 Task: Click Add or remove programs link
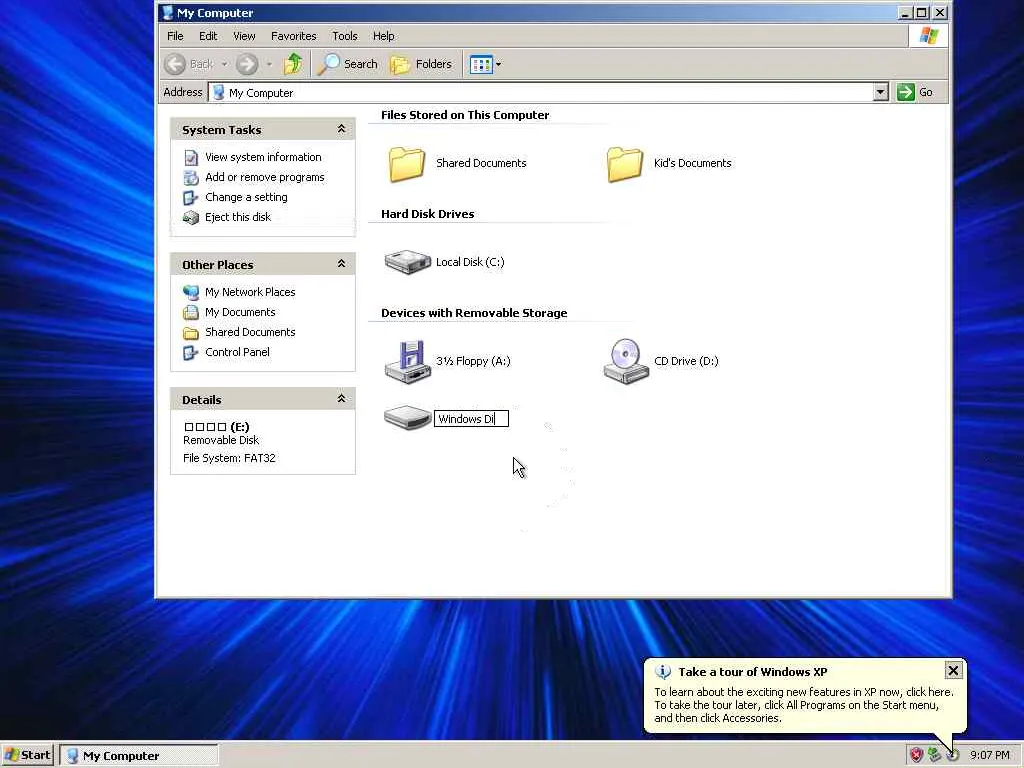(x=264, y=177)
